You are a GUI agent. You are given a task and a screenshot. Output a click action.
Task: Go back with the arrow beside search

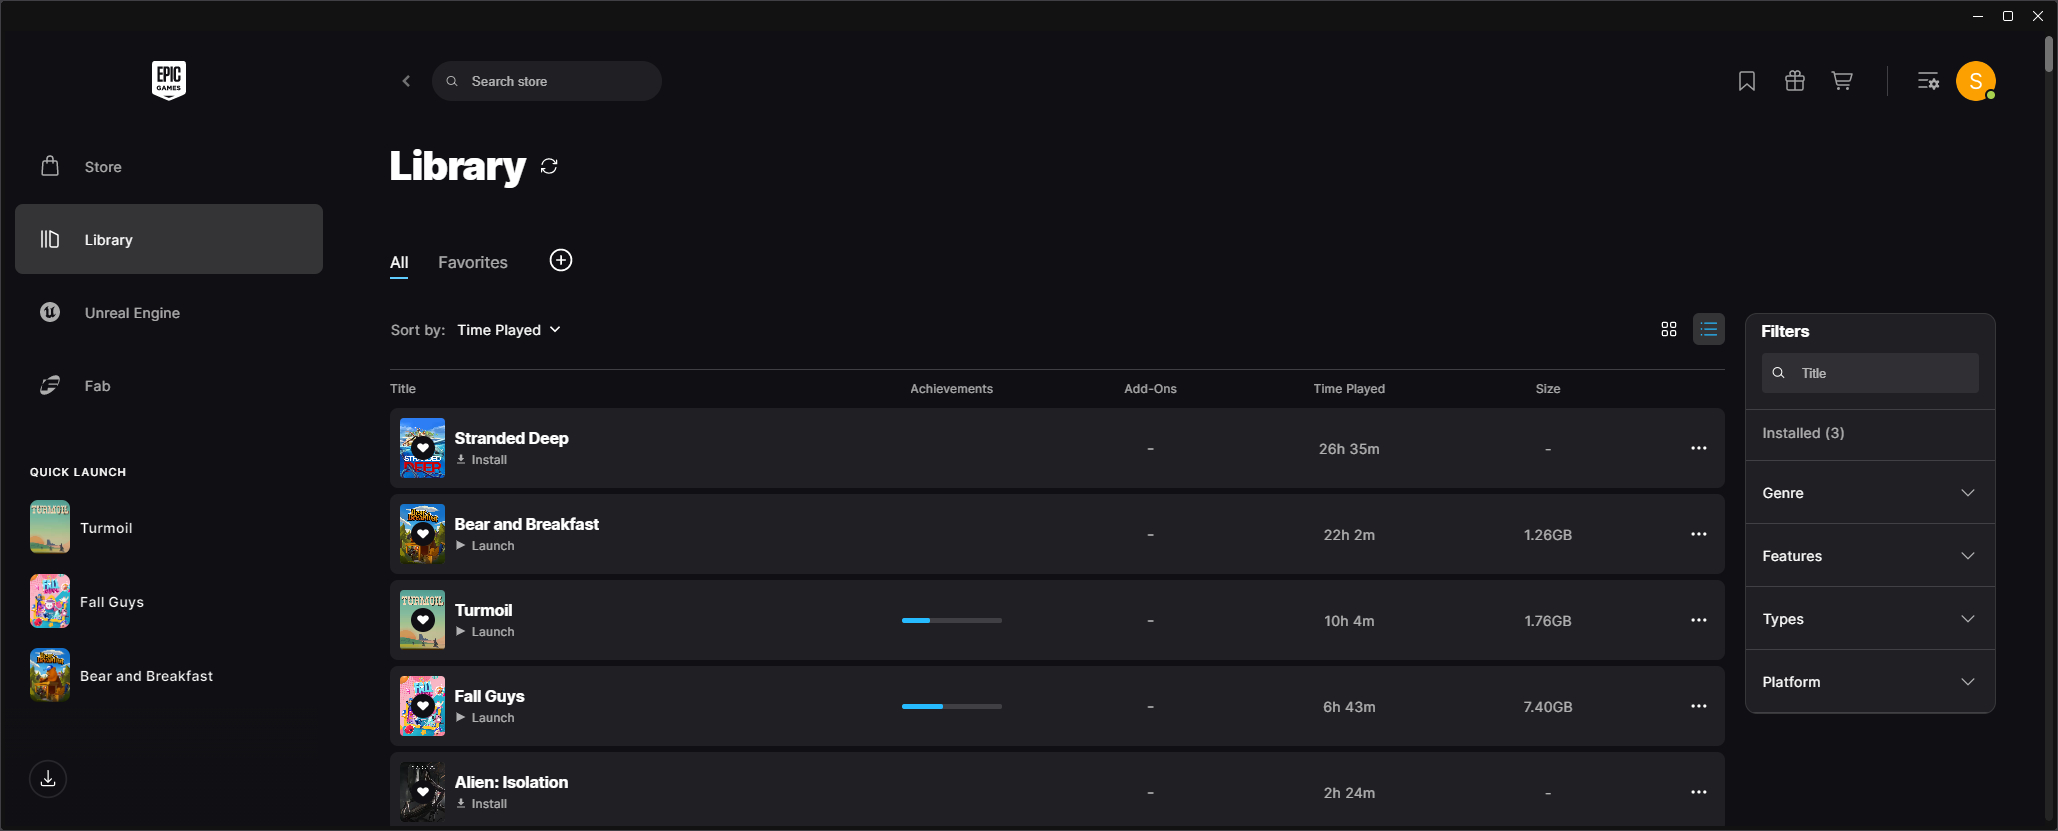pyautogui.click(x=406, y=81)
